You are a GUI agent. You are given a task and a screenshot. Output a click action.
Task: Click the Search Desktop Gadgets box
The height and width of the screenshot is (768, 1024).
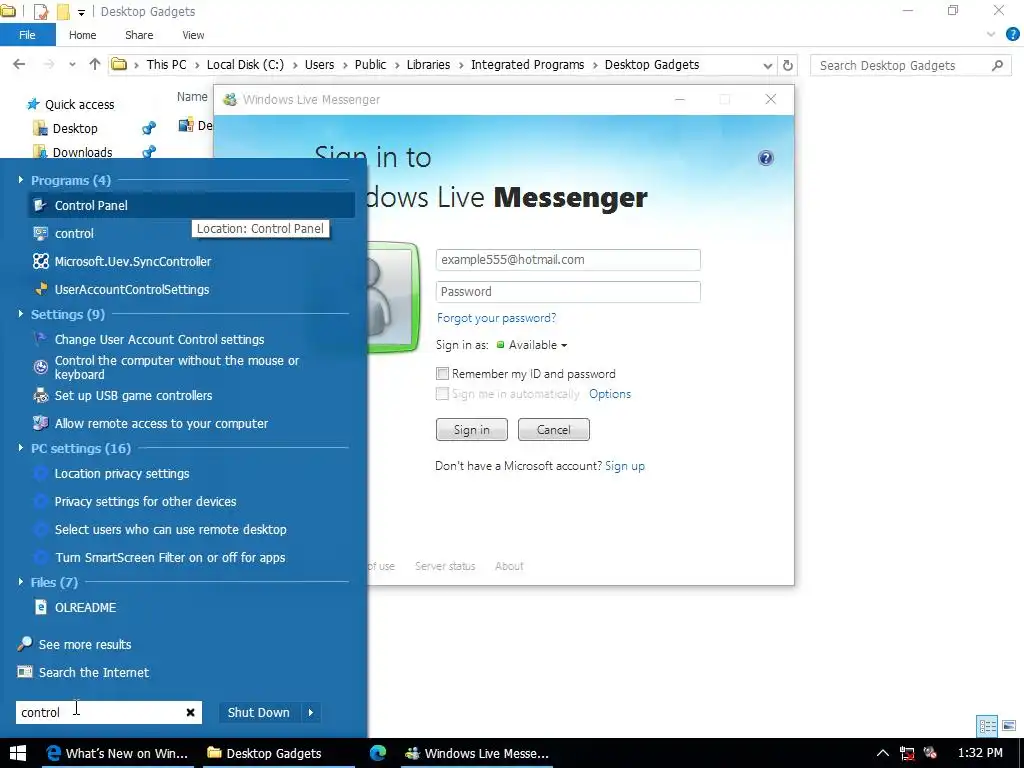pos(910,65)
